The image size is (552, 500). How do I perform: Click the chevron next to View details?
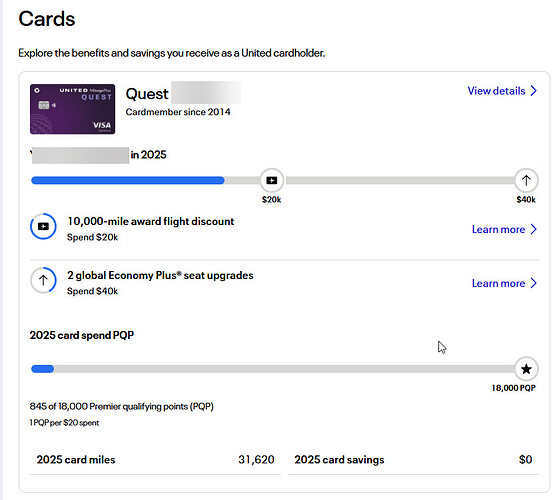(x=534, y=91)
